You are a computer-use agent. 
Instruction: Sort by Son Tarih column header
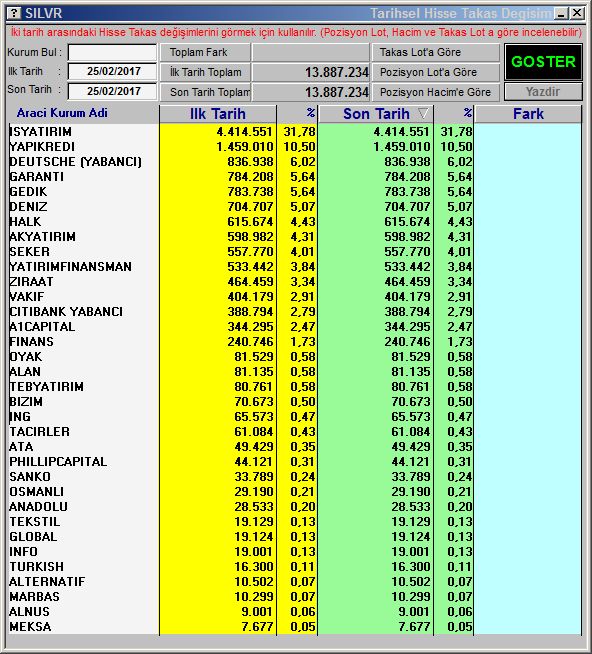[x=375, y=114]
